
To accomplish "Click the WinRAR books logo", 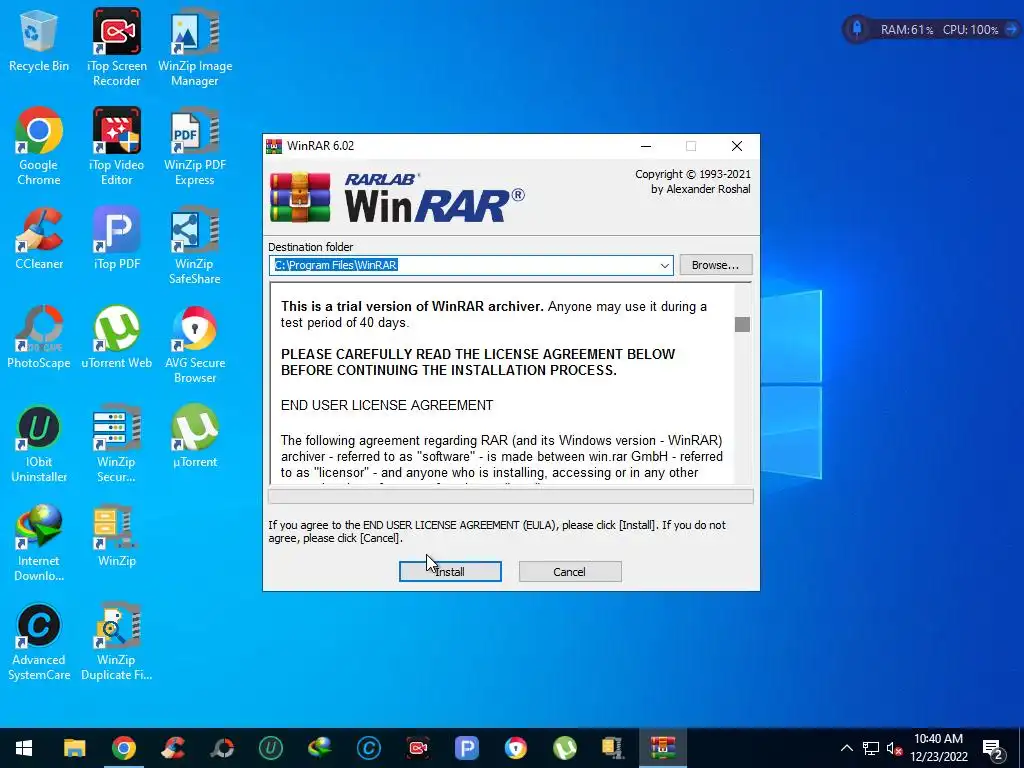I will coord(300,197).
